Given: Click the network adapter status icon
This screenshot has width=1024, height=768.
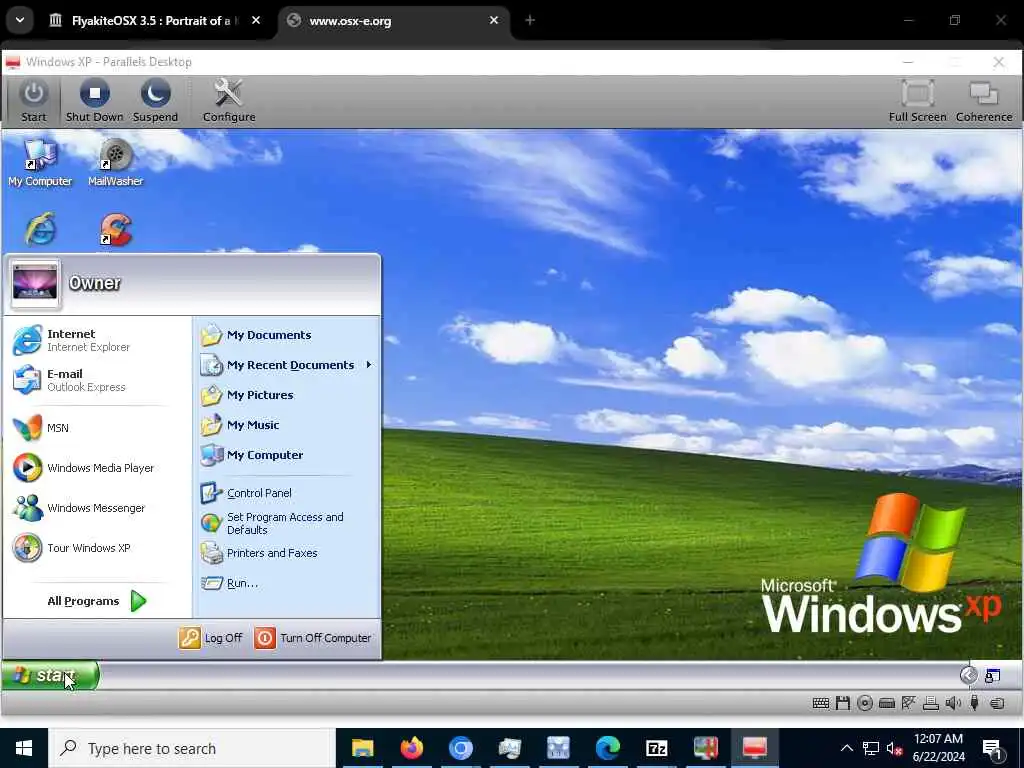Looking at the screenshot, I should click(908, 703).
